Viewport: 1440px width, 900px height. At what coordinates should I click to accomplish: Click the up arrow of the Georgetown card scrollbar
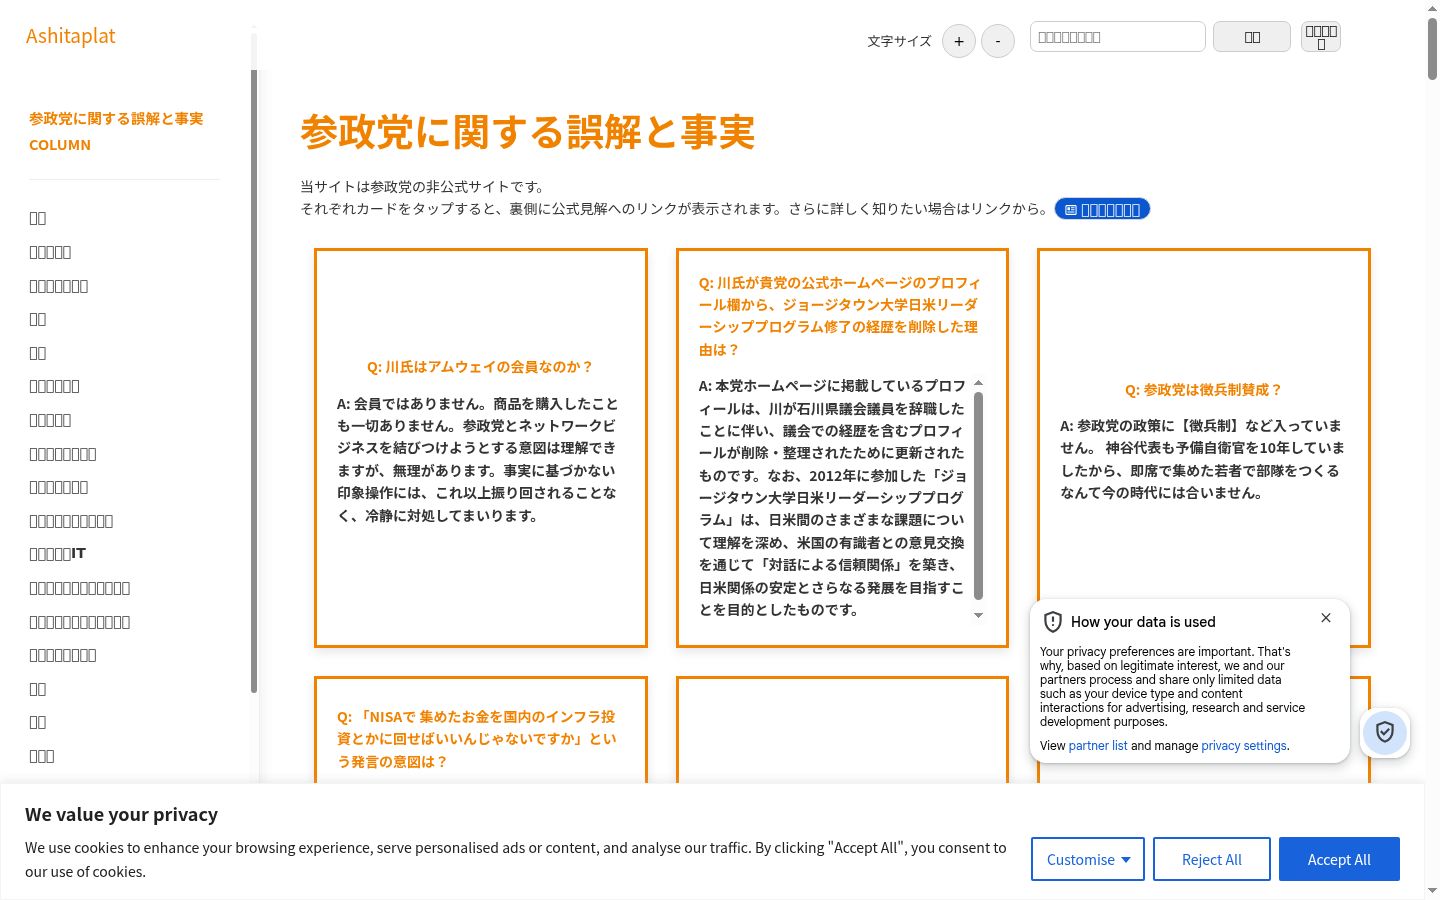click(x=978, y=383)
